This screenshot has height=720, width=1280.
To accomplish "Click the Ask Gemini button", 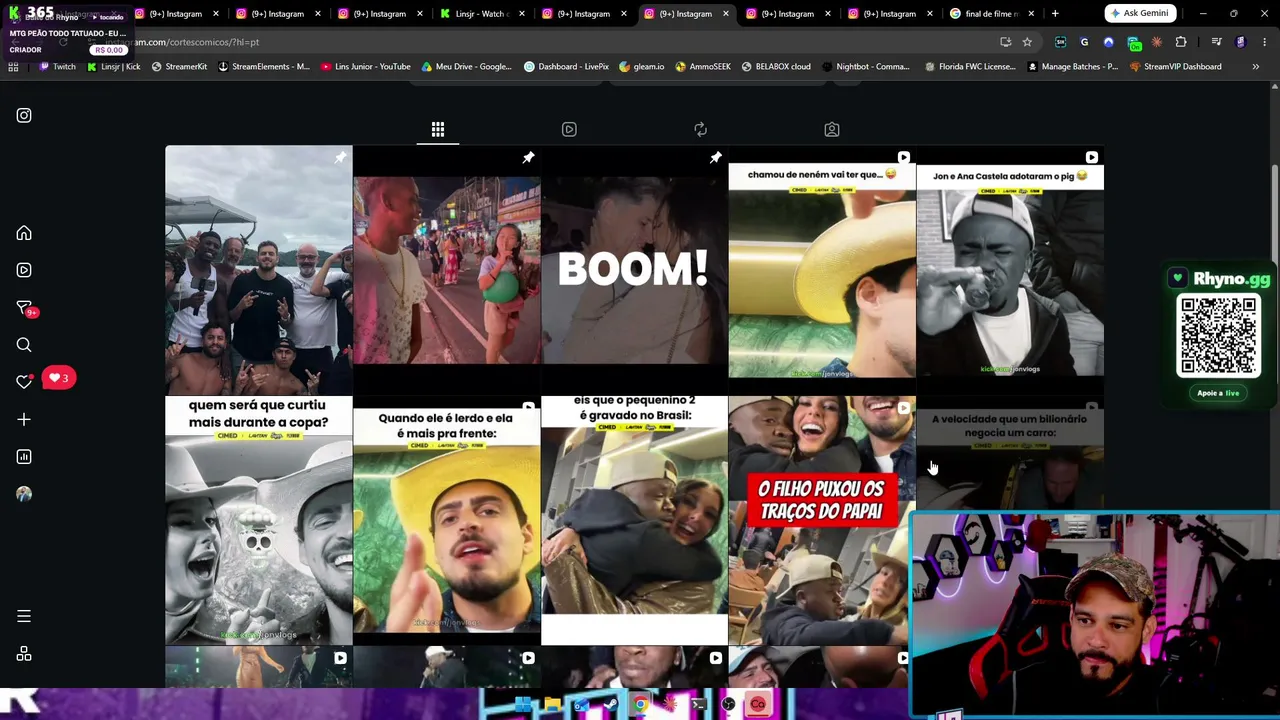I will 1139,14.
